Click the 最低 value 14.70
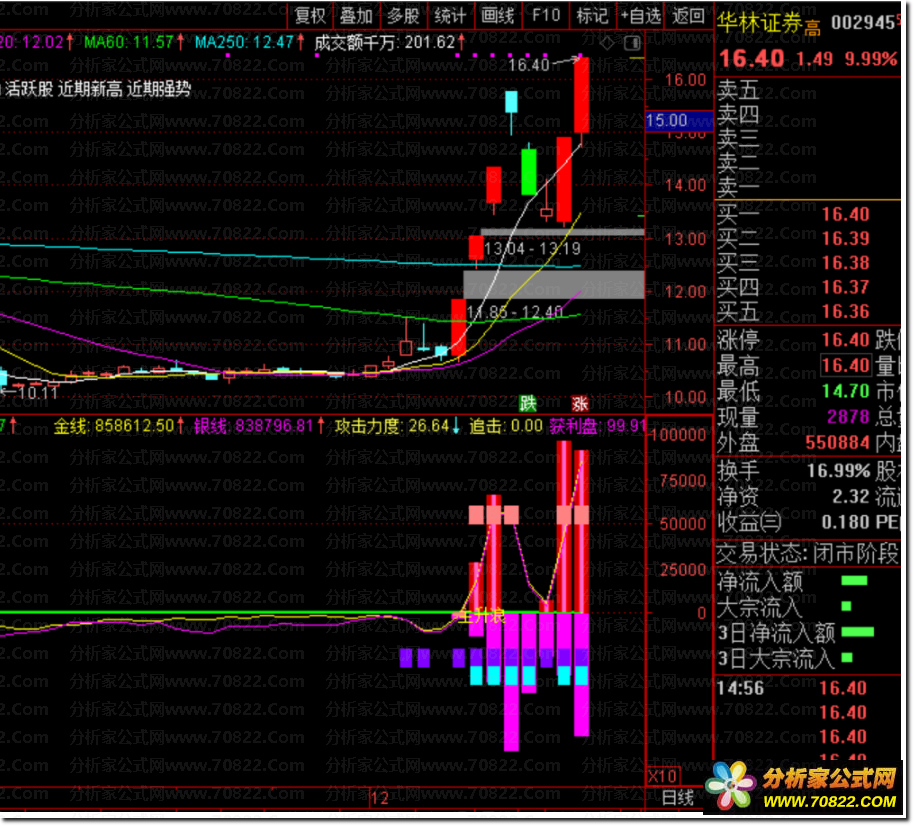Image resolution: width=915 pixels, height=826 pixels. coord(846,391)
